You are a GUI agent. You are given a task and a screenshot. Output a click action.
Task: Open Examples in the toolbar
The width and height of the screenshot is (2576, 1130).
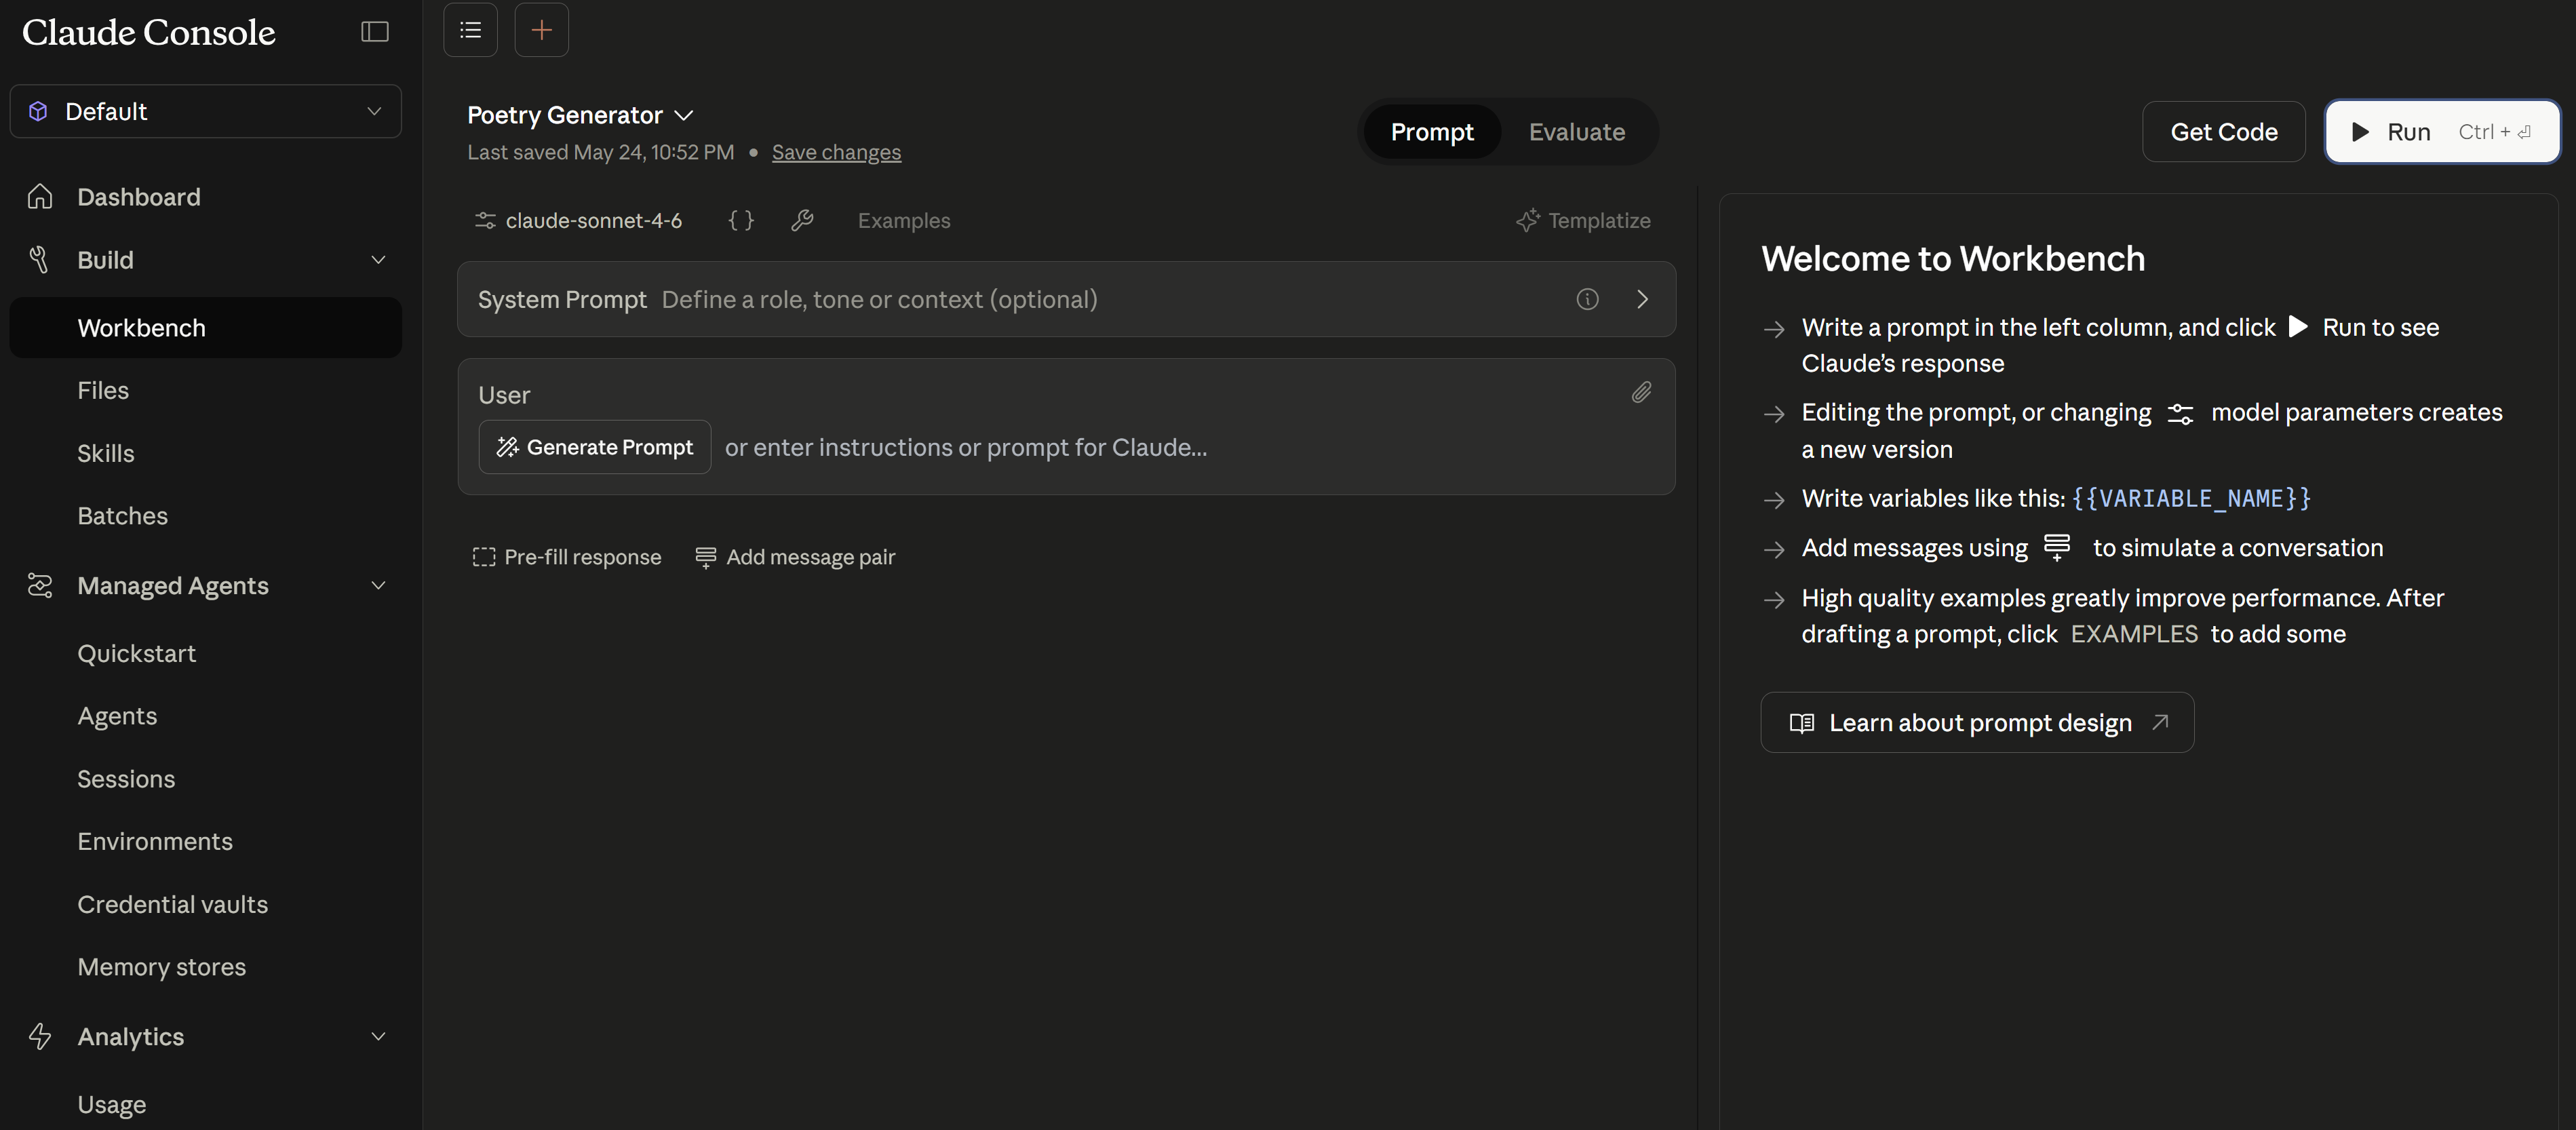click(x=903, y=220)
